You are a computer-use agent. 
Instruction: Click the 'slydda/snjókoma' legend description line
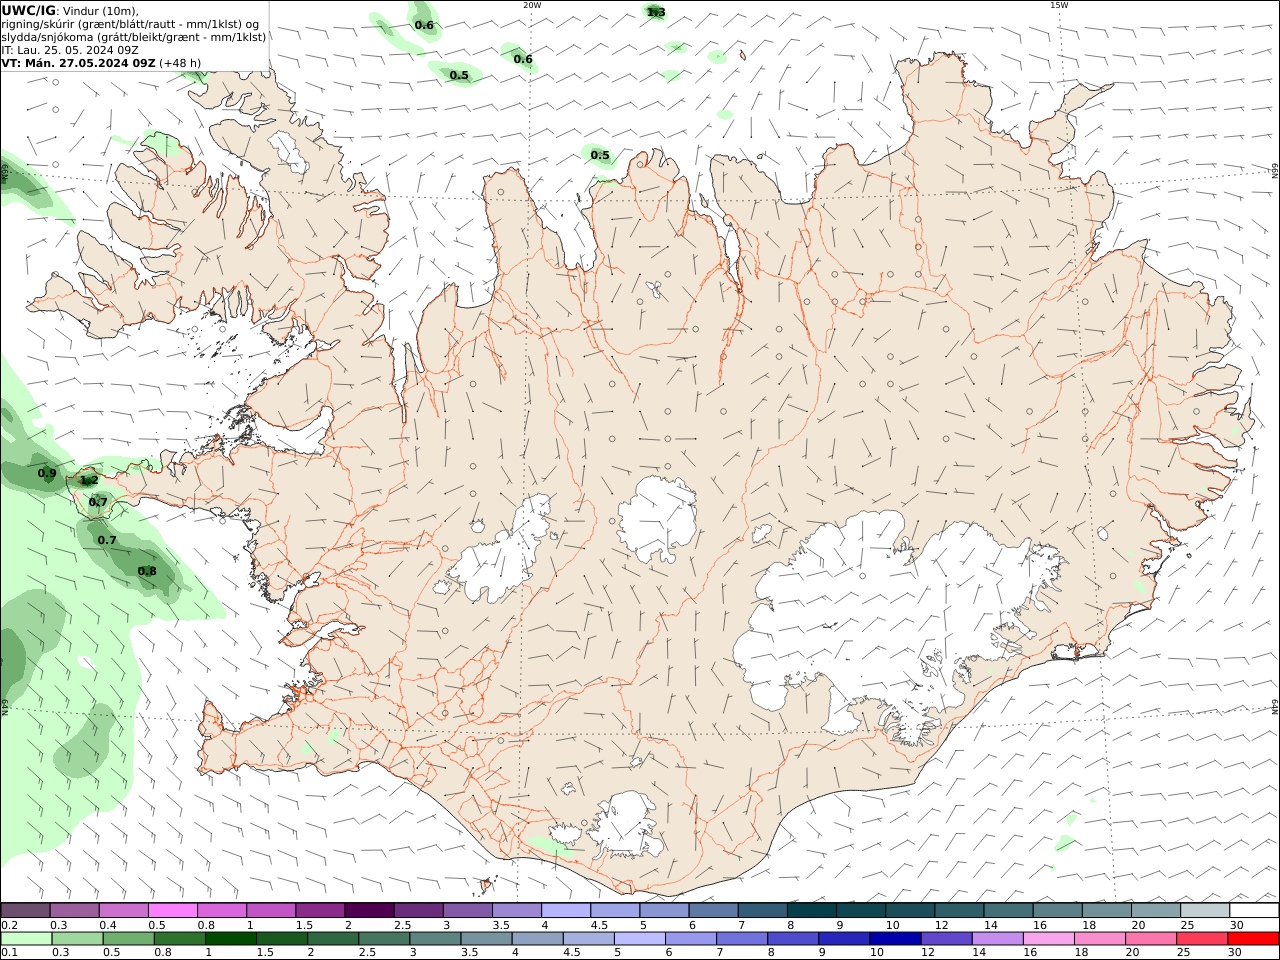[134, 37]
